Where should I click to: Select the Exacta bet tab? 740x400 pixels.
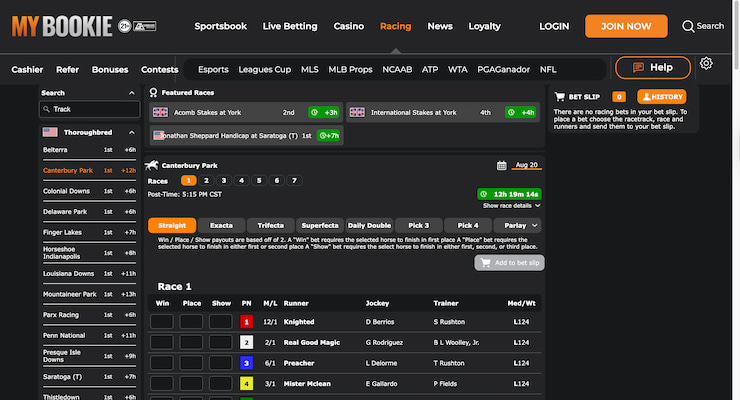click(x=221, y=225)
